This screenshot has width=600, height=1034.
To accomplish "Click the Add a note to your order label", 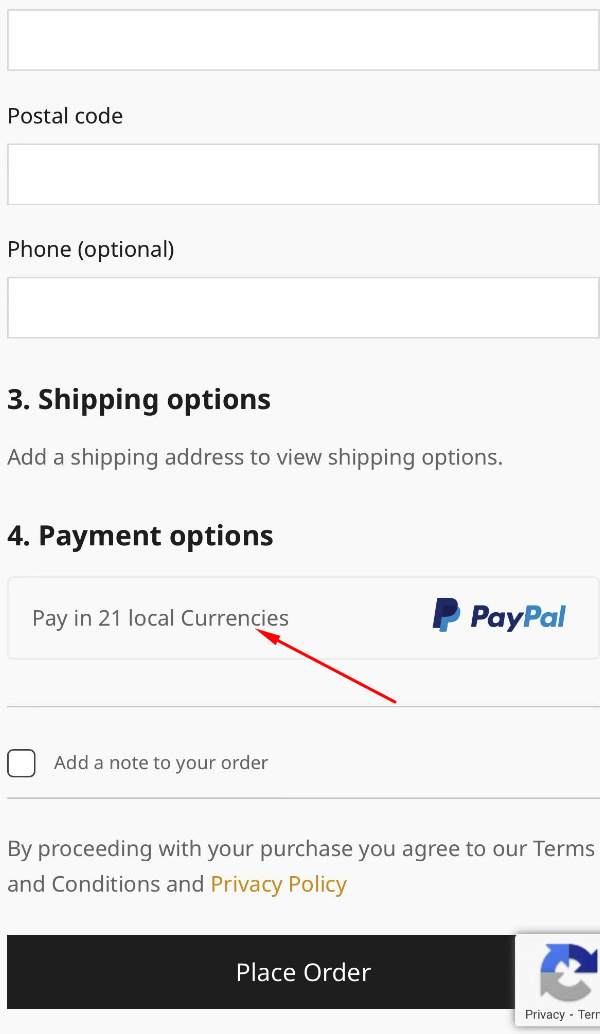I will click(x=161, y=763).
